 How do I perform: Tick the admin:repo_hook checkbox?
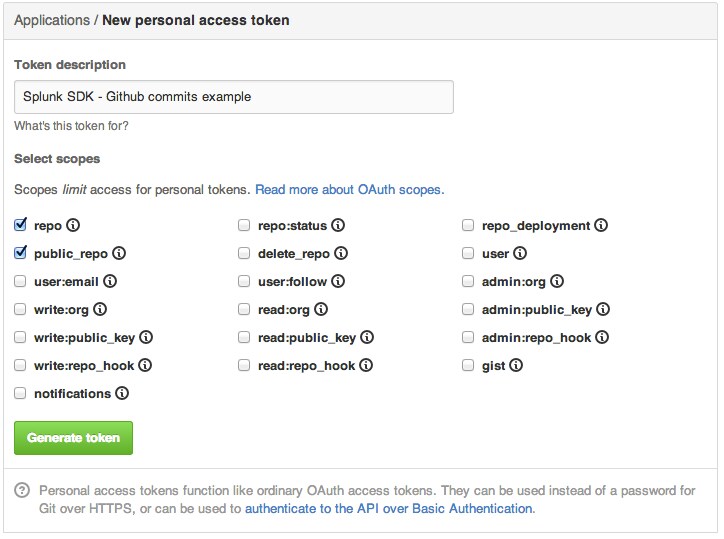click(468, 338)
